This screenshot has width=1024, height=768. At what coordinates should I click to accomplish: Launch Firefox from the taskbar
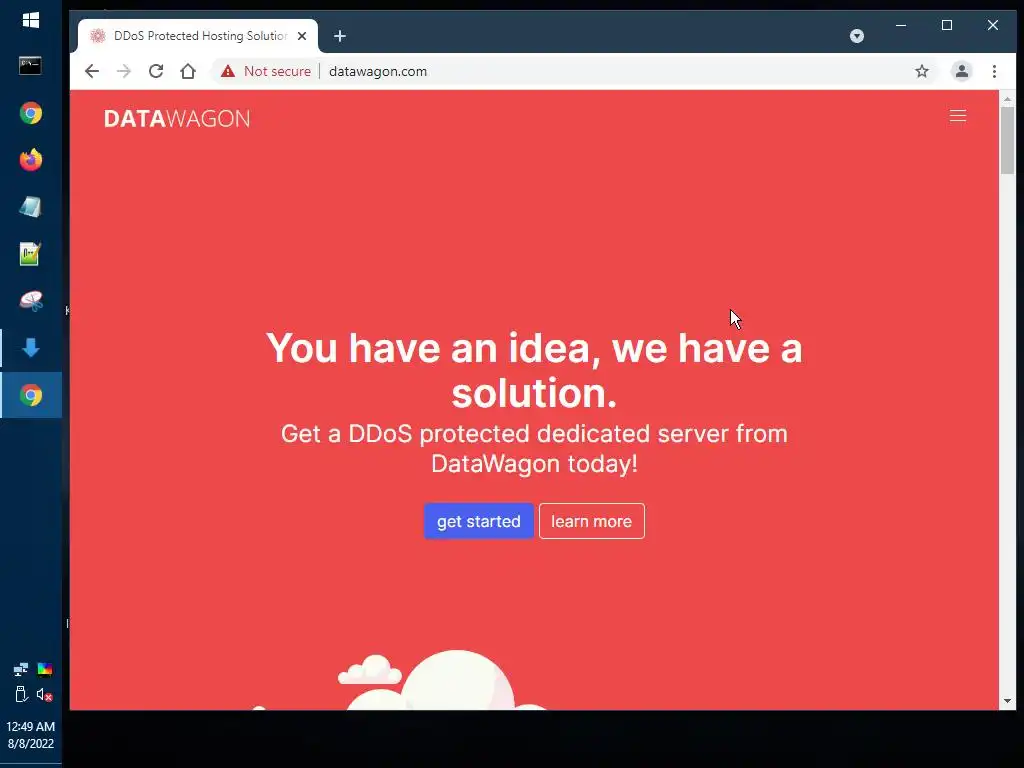tap(31, 160)
